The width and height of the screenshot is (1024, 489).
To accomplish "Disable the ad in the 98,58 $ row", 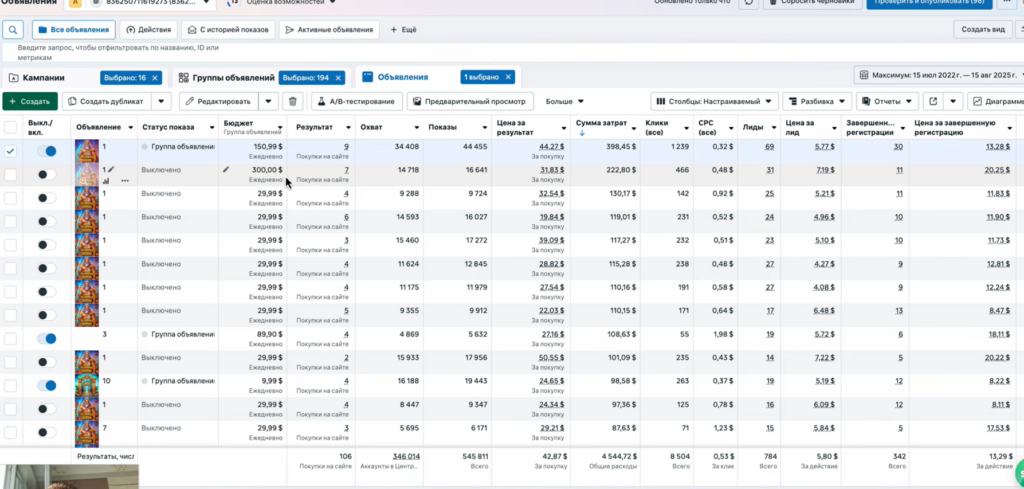I will click(46, 386).
